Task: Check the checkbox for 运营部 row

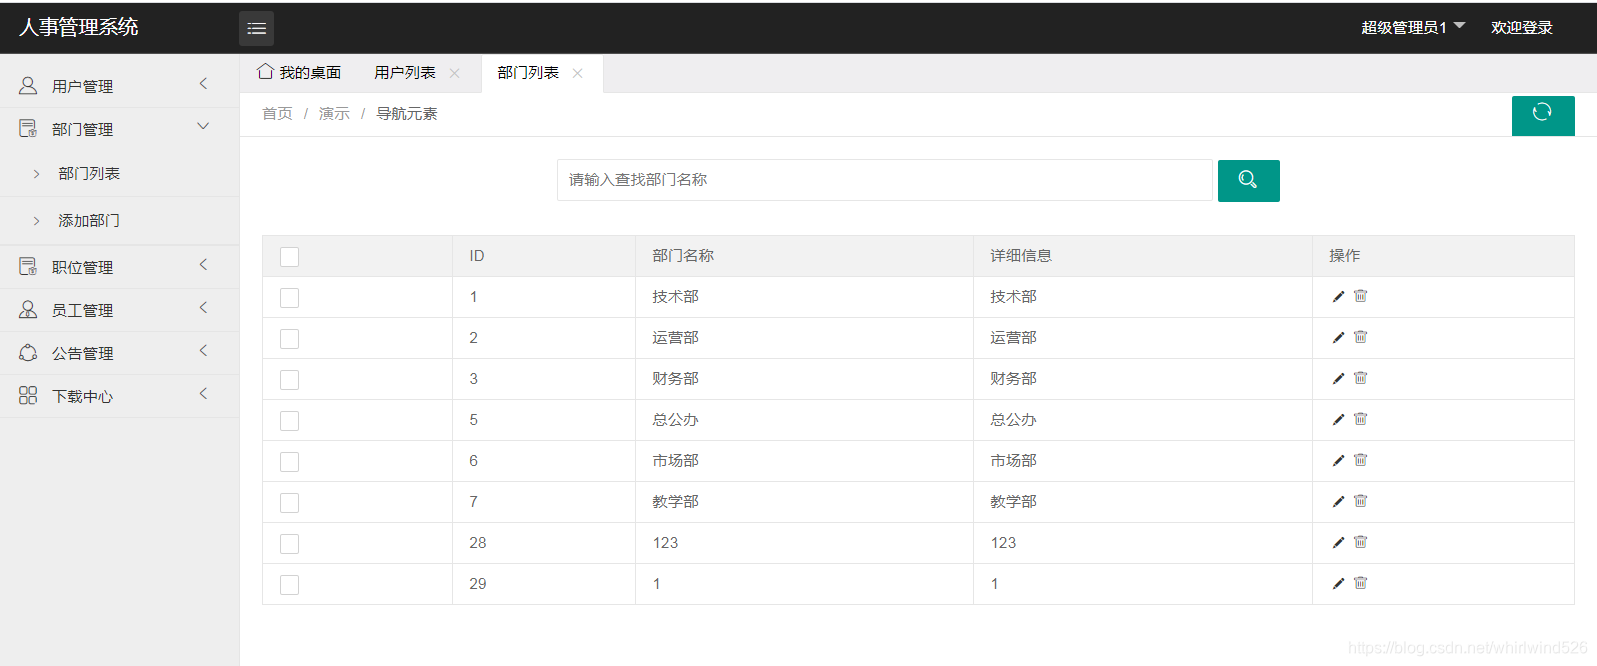Action: (290, 339)
